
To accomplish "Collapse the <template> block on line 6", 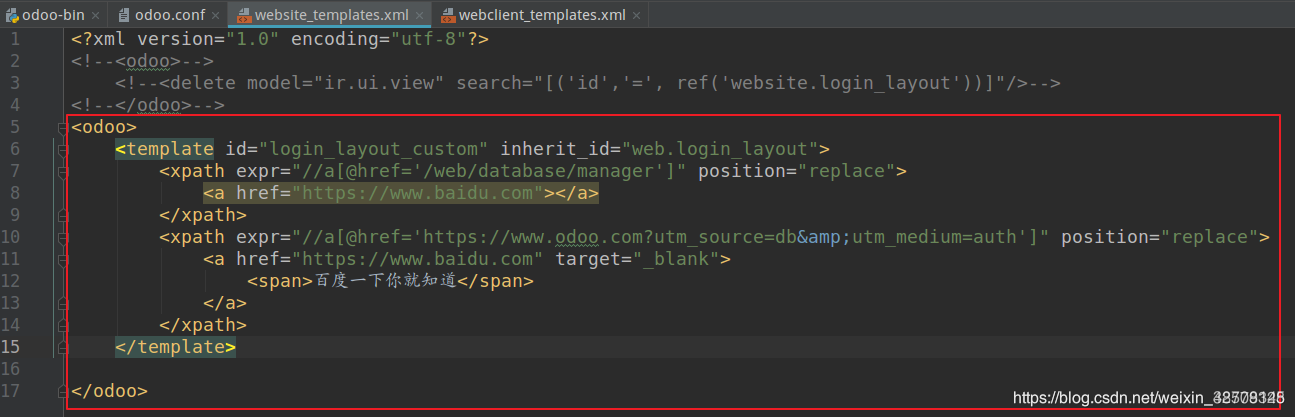I will point(63,149).
